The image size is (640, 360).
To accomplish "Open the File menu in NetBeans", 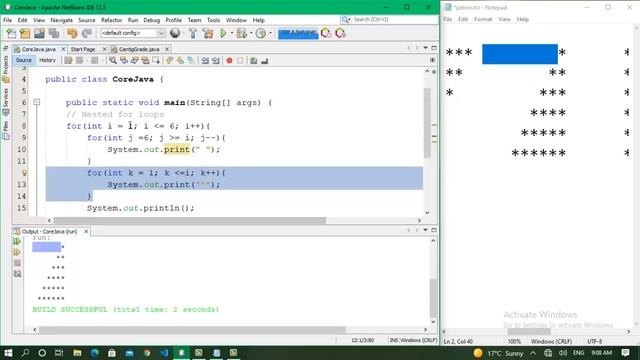I will coord(7,20).
